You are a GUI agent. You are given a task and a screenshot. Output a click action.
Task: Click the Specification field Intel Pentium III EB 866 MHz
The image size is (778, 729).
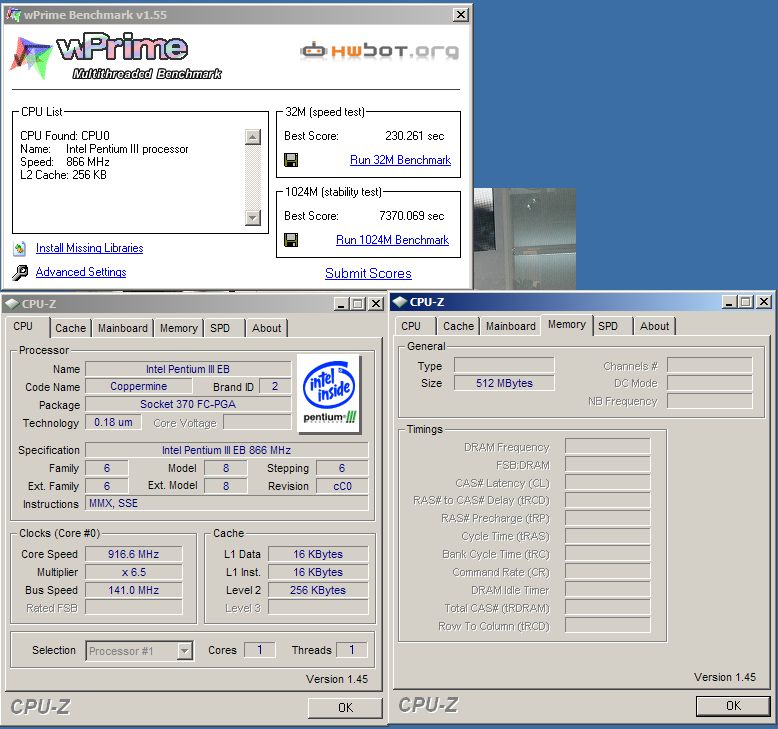click(227, 450)
